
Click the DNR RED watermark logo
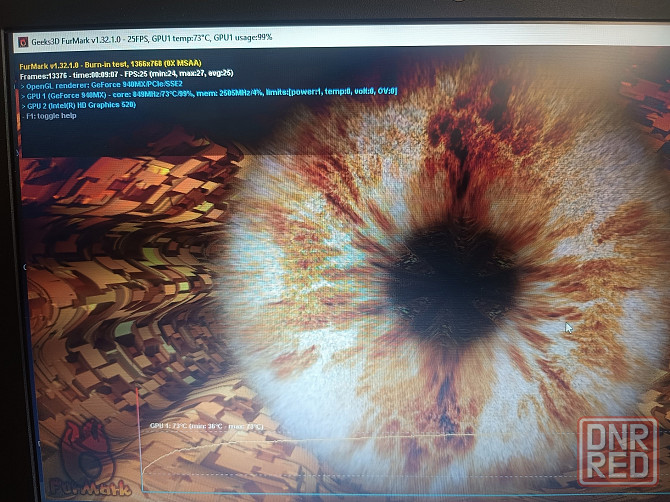[x=617, y=448]
